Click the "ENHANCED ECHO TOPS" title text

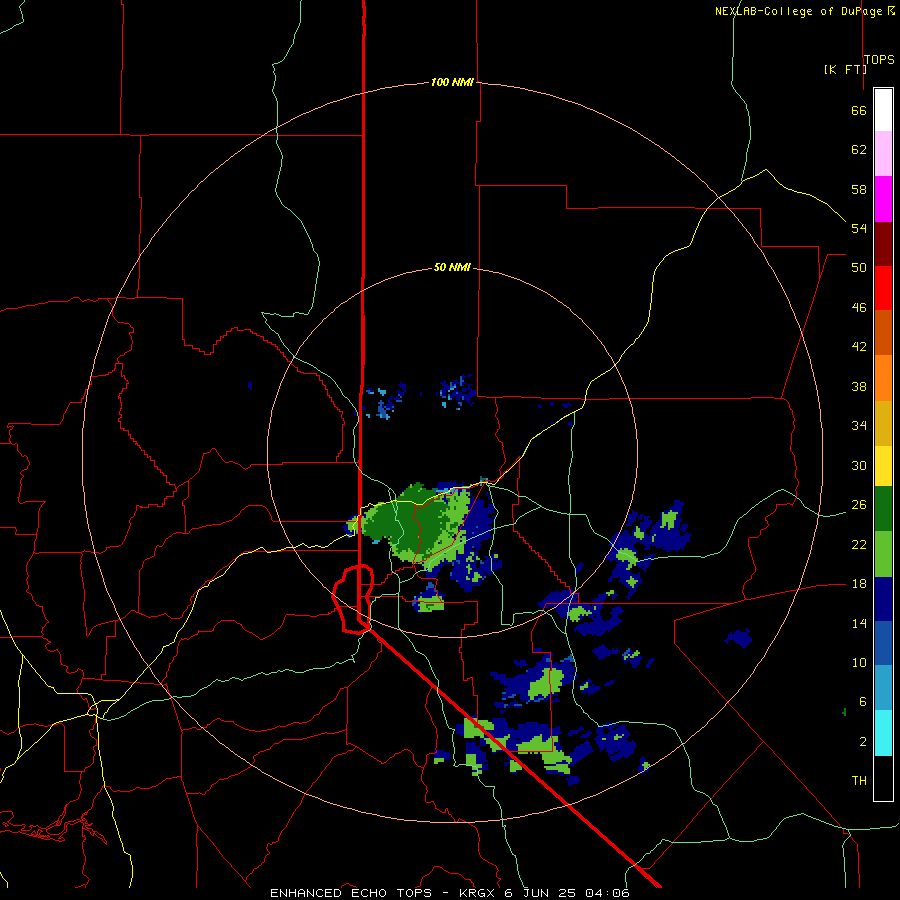tap(351, 893)
